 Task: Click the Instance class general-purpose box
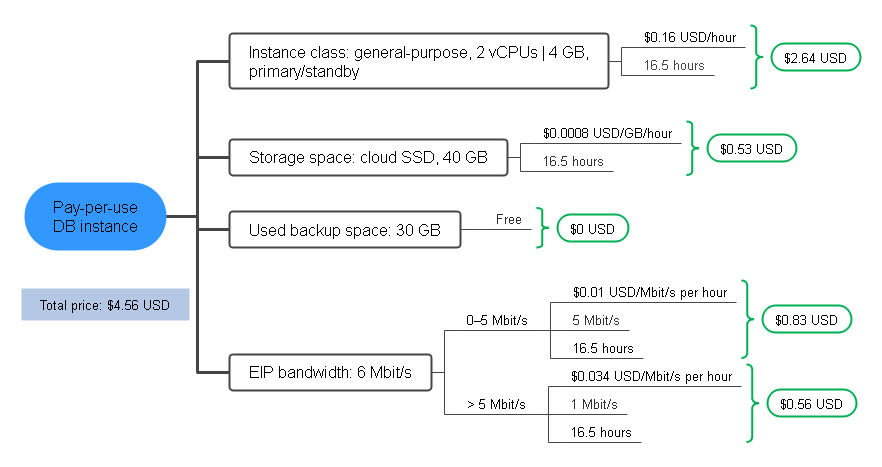point(418,61)
